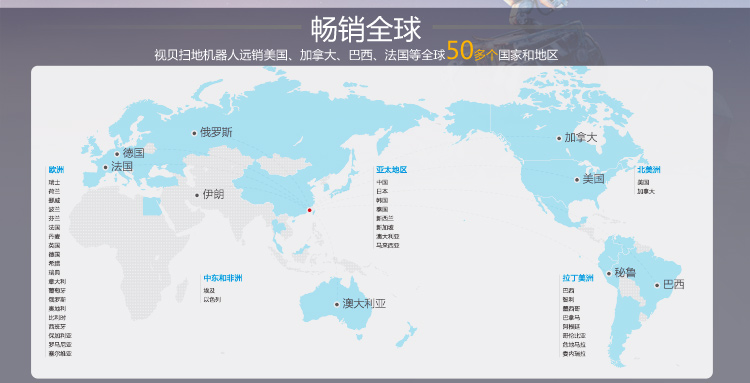Click the 俄罗斯 map marker dot

194,133
